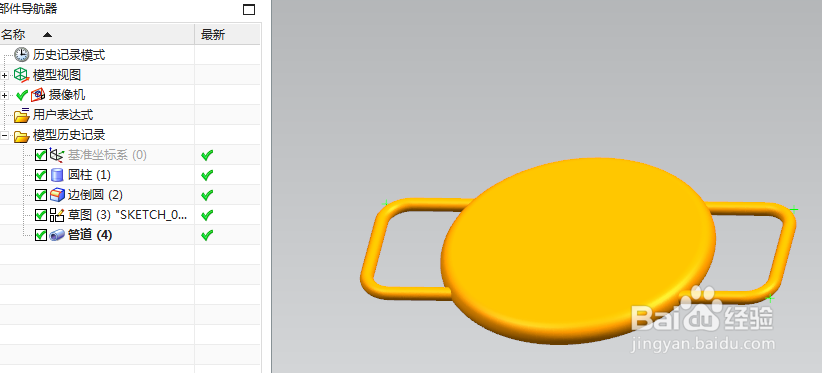Click the green checkmark beside 摄像机
Viewport: 822px width, 373px height.
22,95
